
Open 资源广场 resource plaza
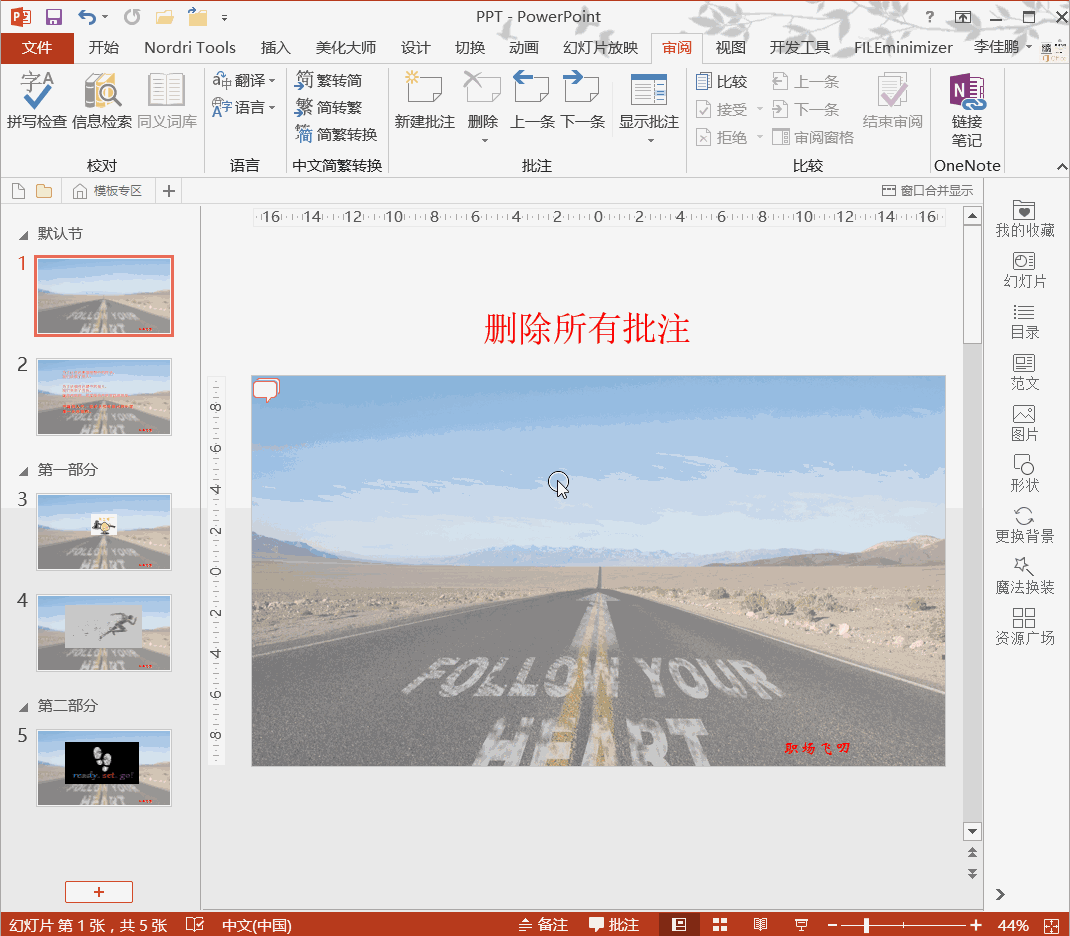1024,627
